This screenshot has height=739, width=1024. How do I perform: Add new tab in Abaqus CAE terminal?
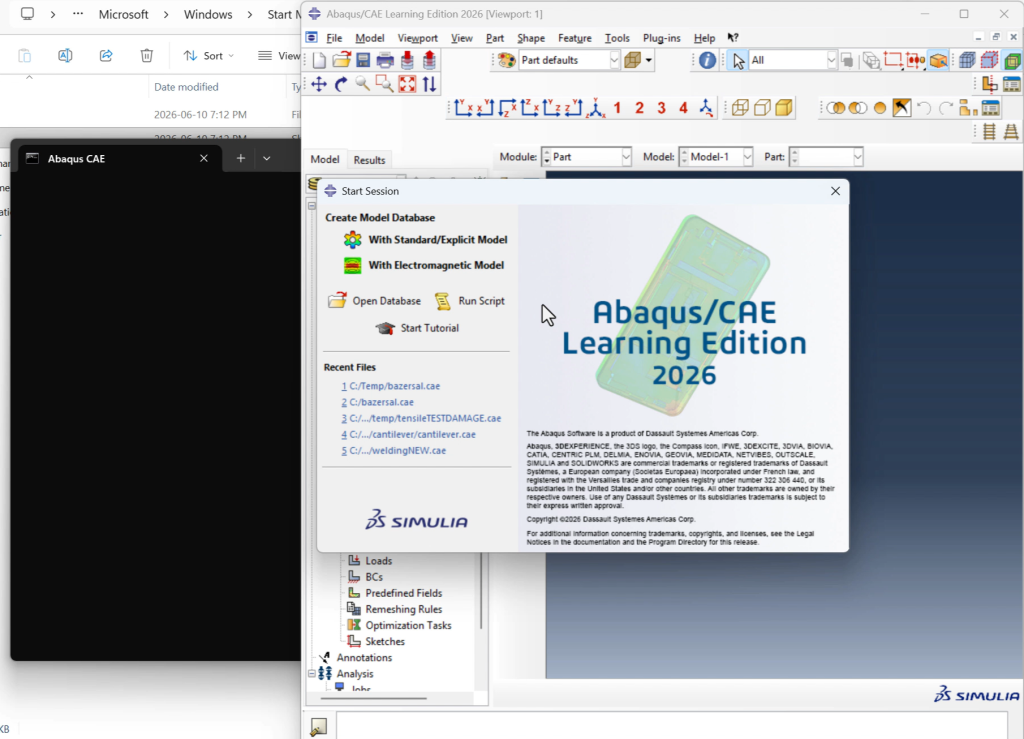240,158
